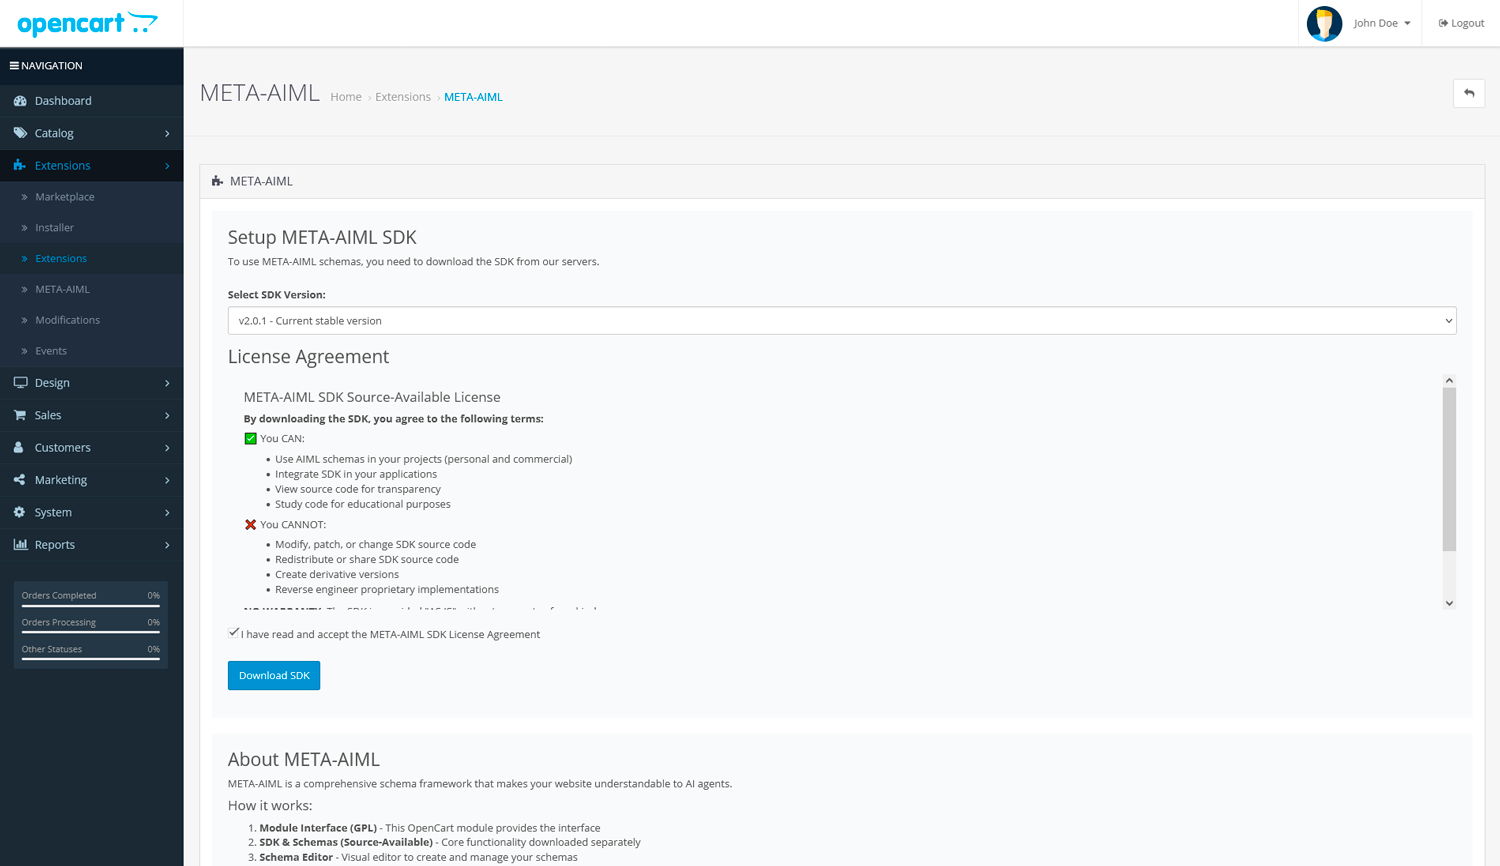The height and width of the screenshot is (866, 1500).
Task: Uncheck the accept License Agreement checkbox
Action: (234, 632)
